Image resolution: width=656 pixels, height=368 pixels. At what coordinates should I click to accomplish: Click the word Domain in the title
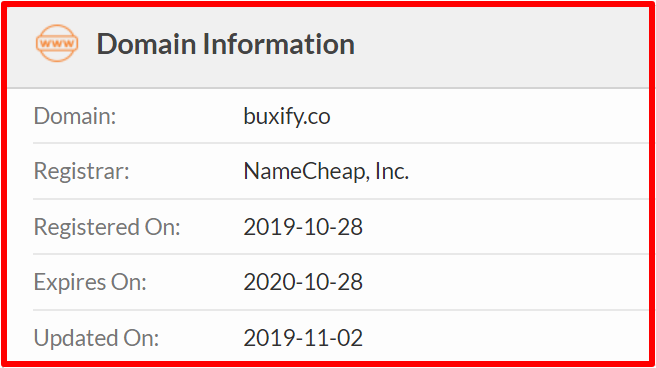pyautogui.click(x=146, y=44)
